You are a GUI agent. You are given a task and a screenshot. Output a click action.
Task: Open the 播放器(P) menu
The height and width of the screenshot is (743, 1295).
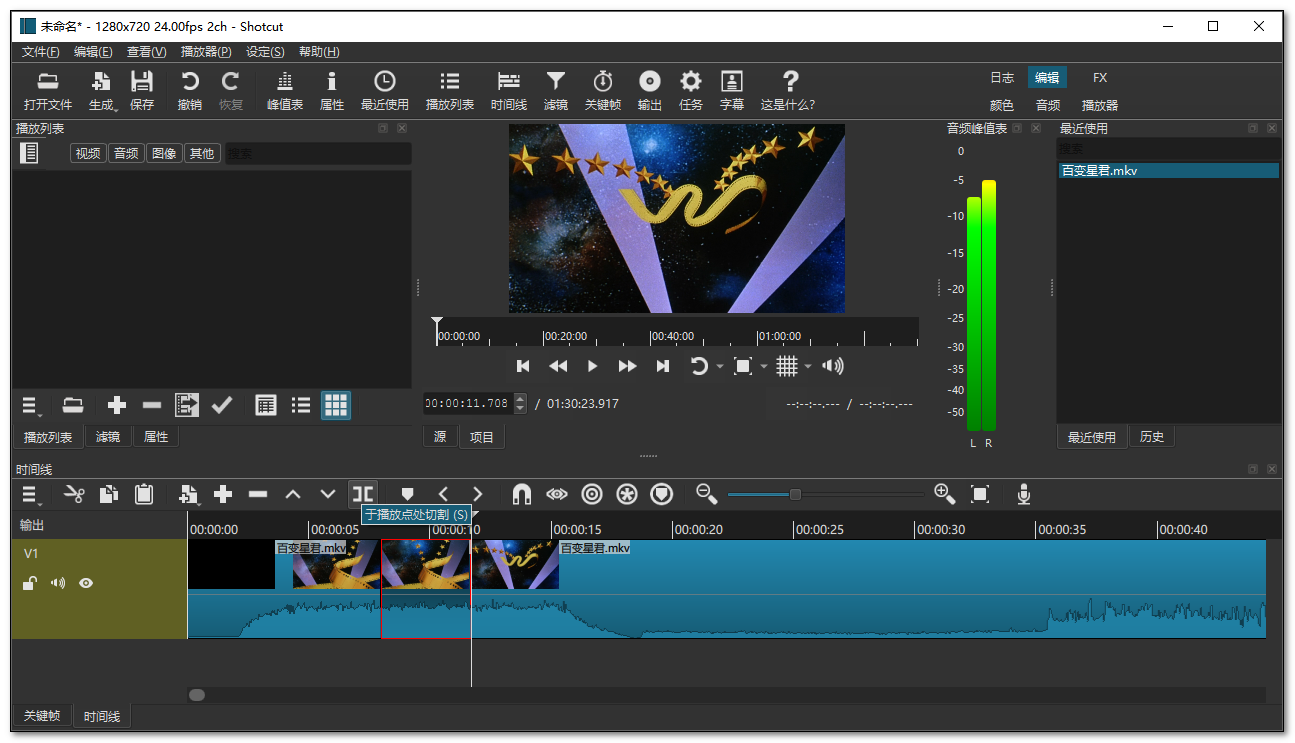206,52
